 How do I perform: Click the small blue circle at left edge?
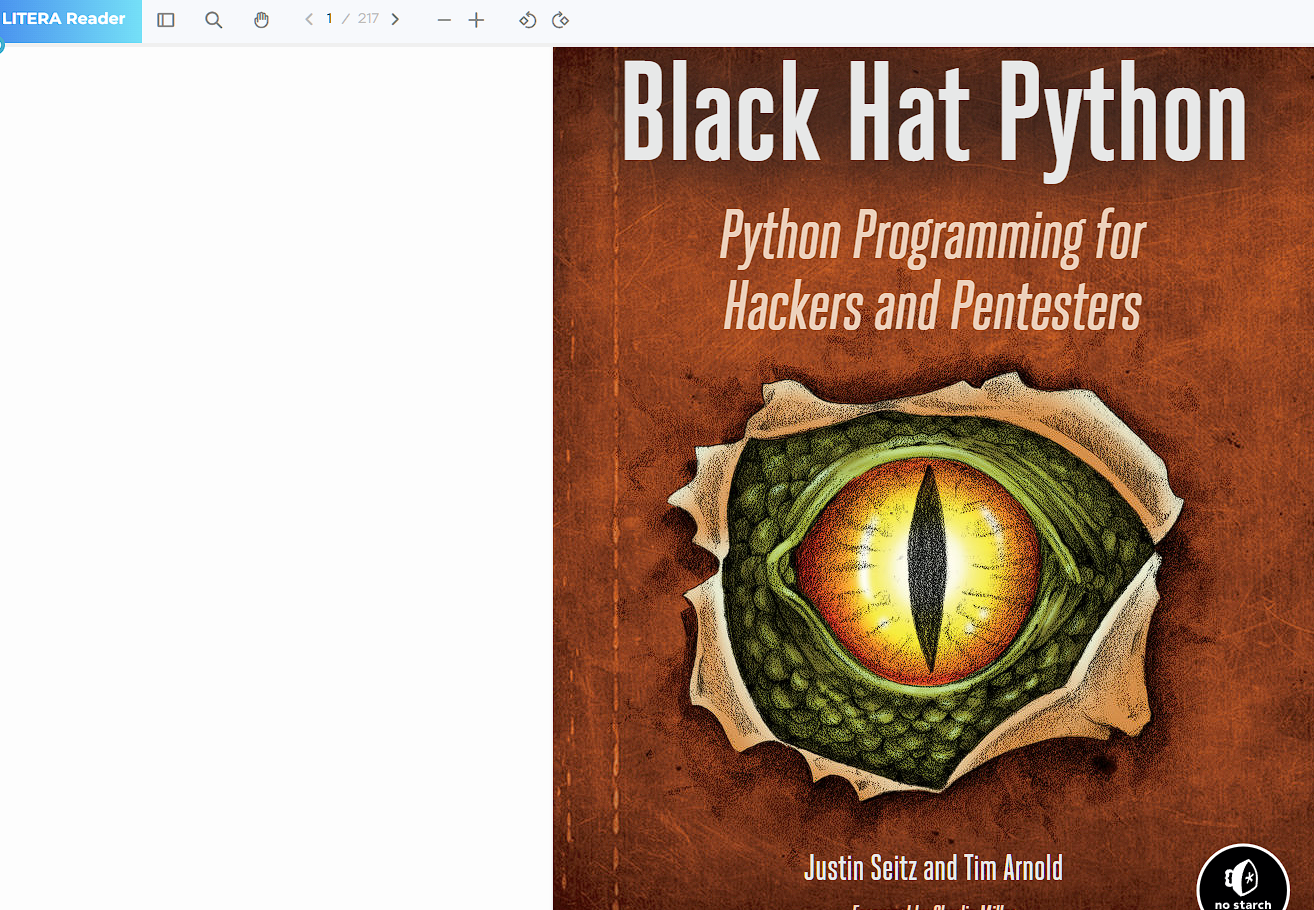[x=1, y=46]
